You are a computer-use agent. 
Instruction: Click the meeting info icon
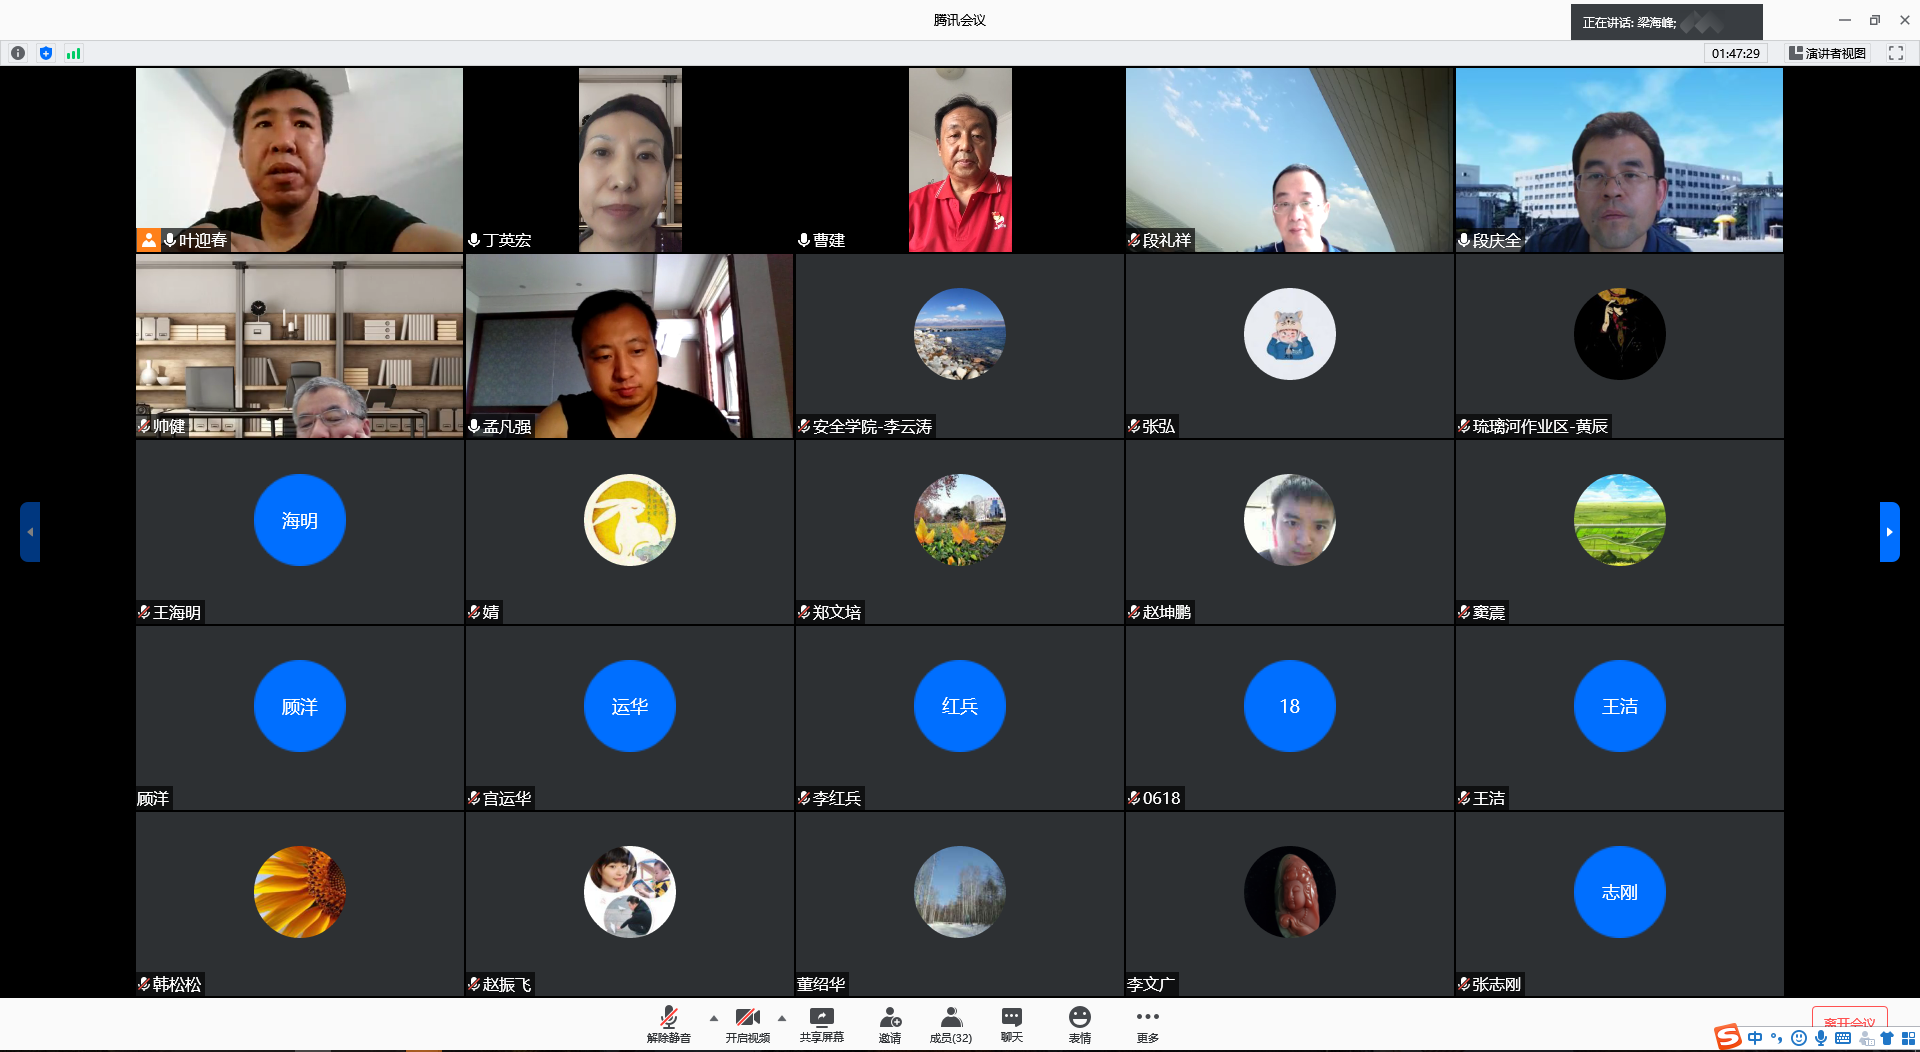click(18, 53)
